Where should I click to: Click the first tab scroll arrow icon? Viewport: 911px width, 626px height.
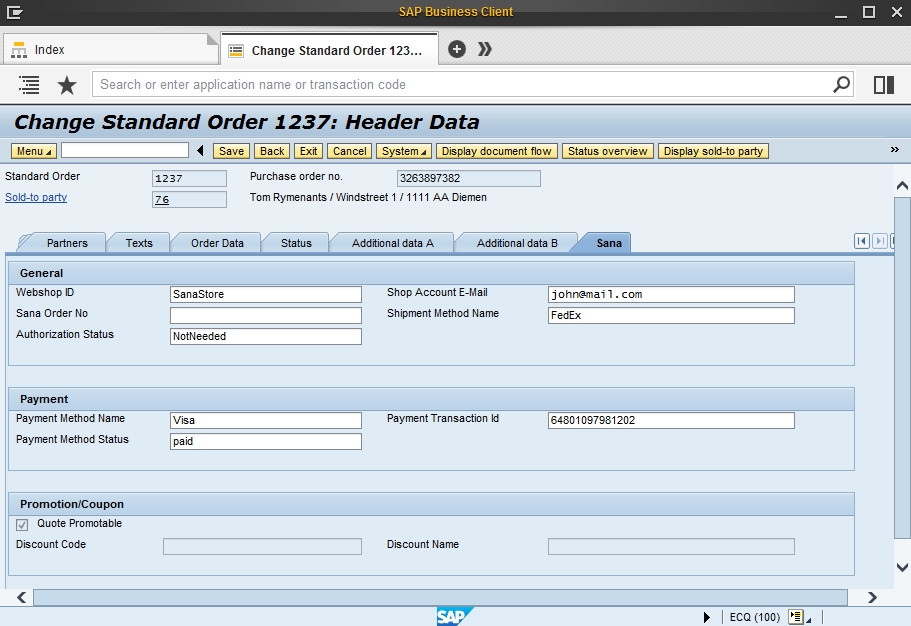862,241
